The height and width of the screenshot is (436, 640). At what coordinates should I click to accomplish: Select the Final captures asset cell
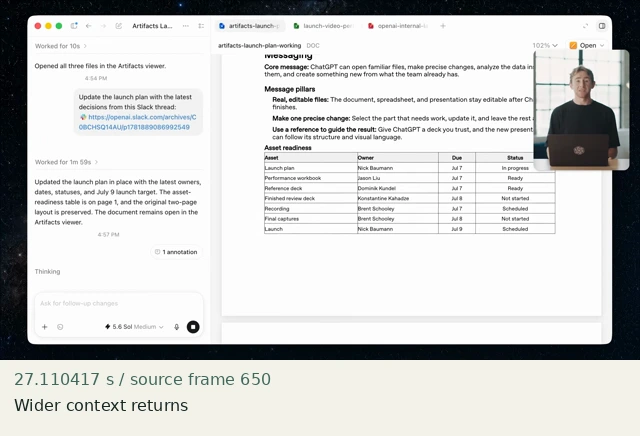pyautogui.click(x=311, y=219)
